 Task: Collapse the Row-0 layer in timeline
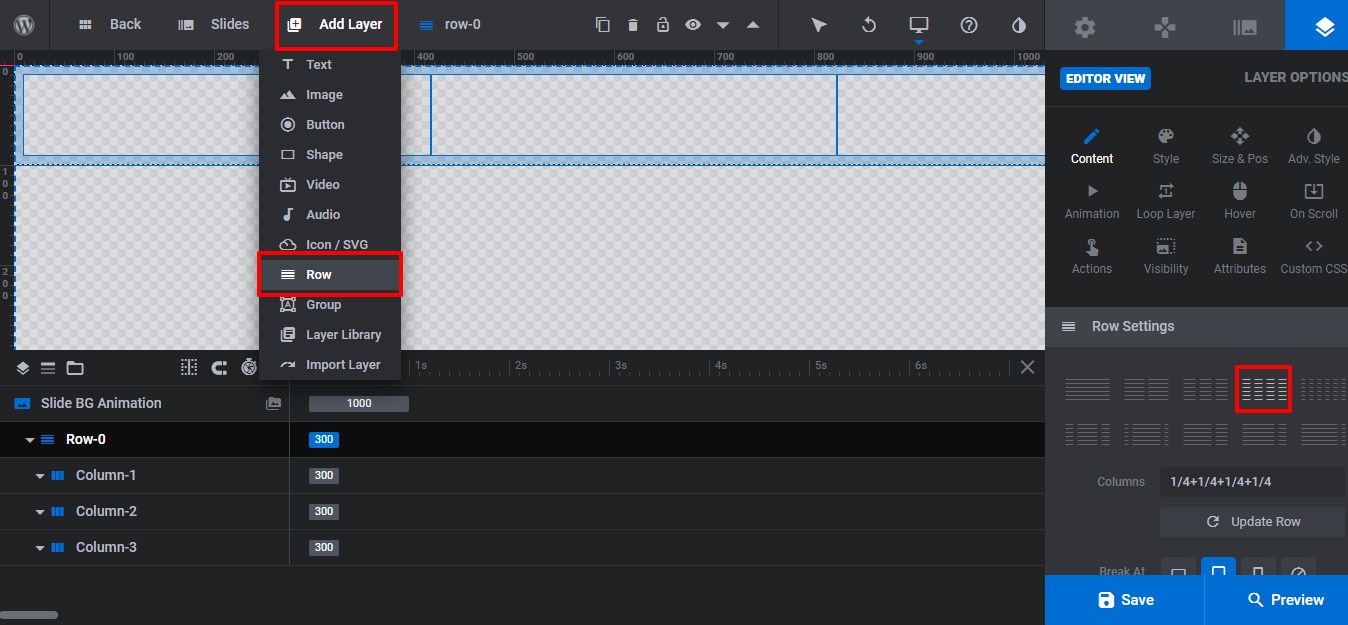[30, 440]
